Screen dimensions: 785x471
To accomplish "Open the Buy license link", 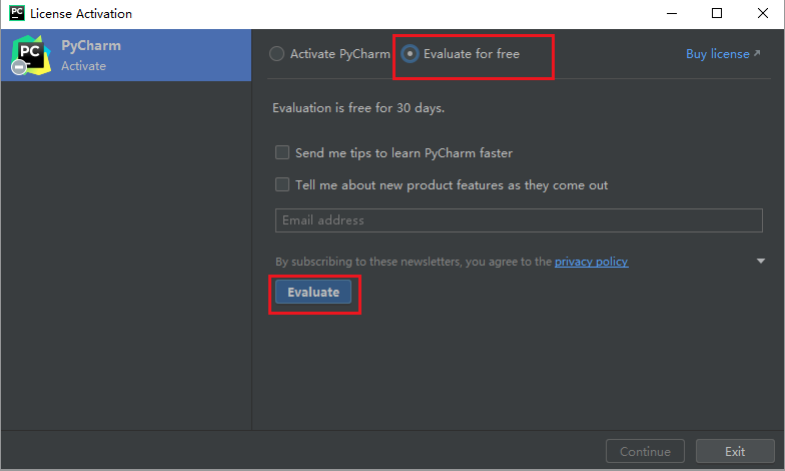I will click(717, 54).
